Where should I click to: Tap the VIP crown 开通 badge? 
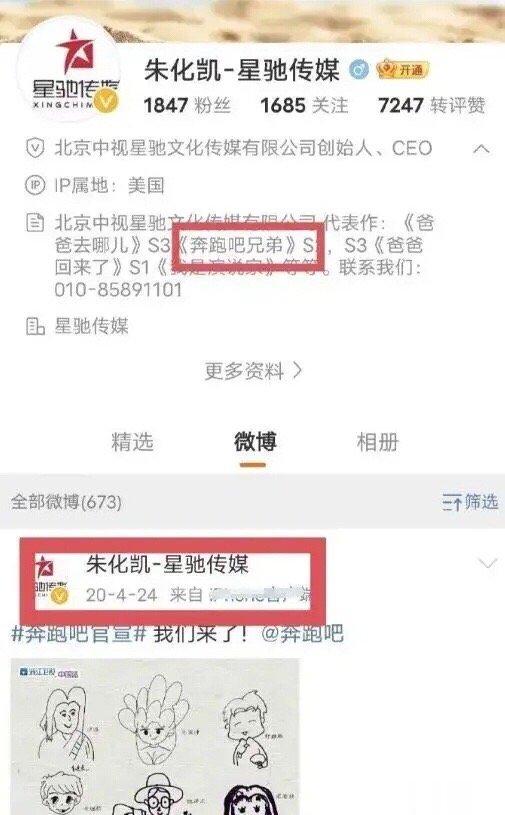(x=403, y=70)
